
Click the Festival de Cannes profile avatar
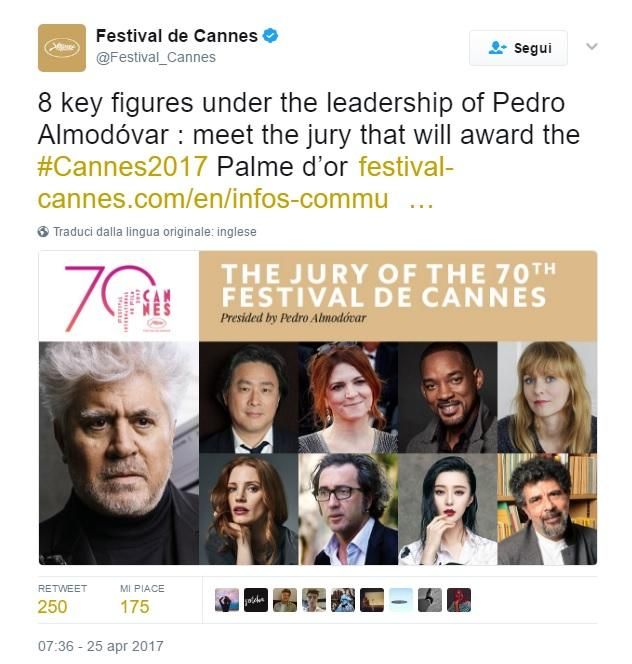click(62, 47)
